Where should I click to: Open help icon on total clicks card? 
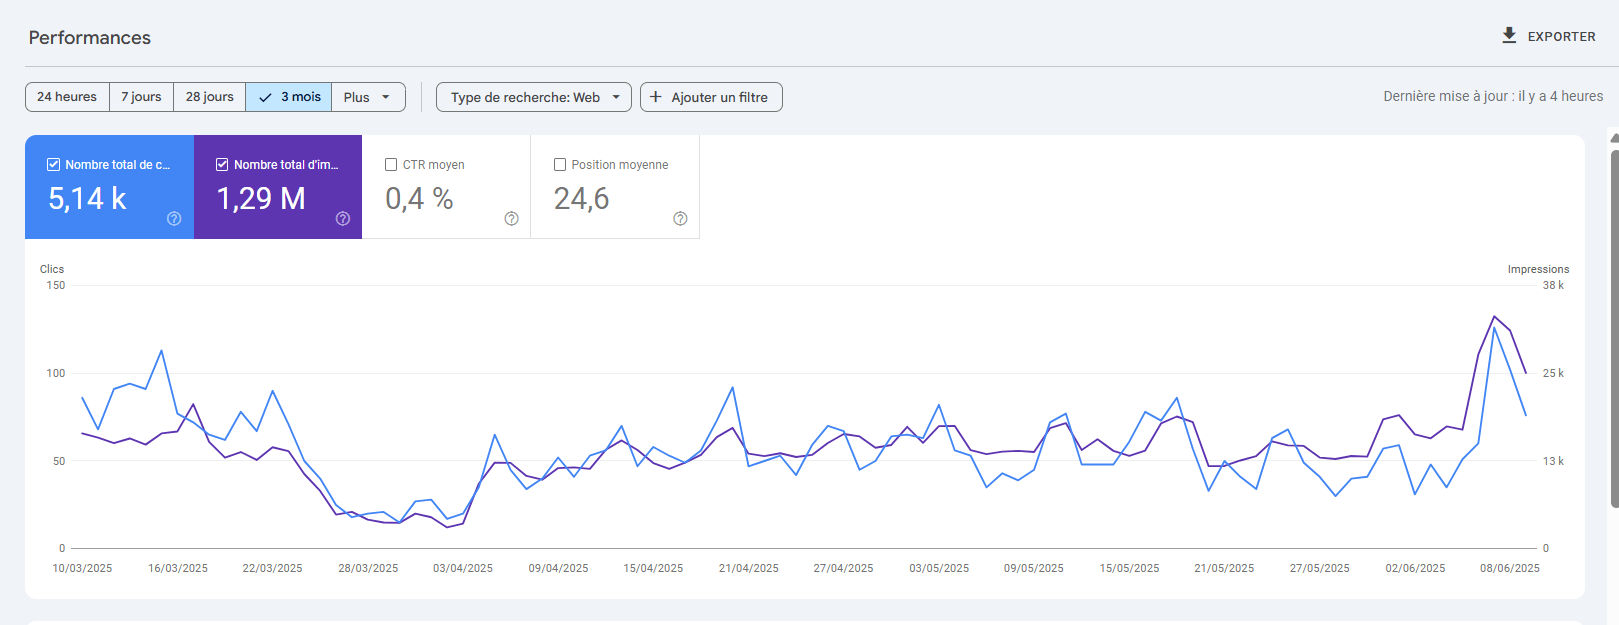click(x=174, y=219)
